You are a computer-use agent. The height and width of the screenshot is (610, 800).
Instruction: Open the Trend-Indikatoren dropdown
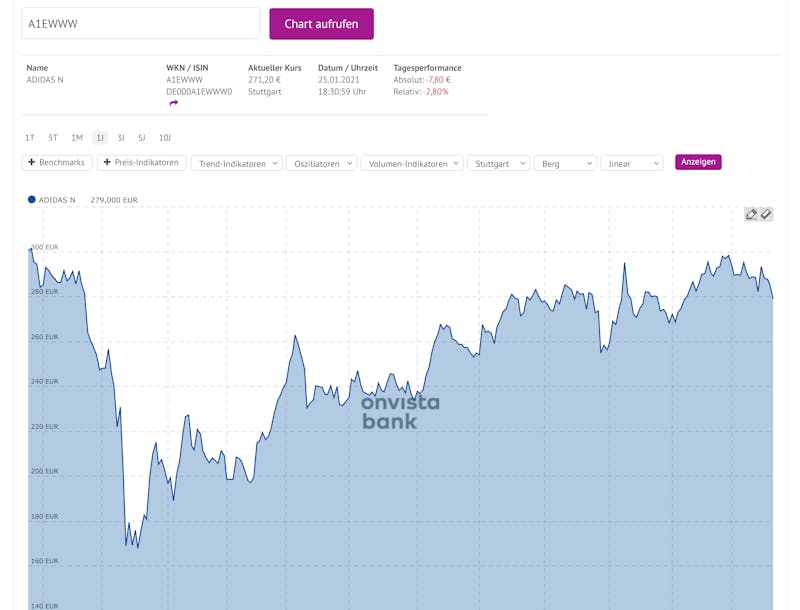click(236, 163)
